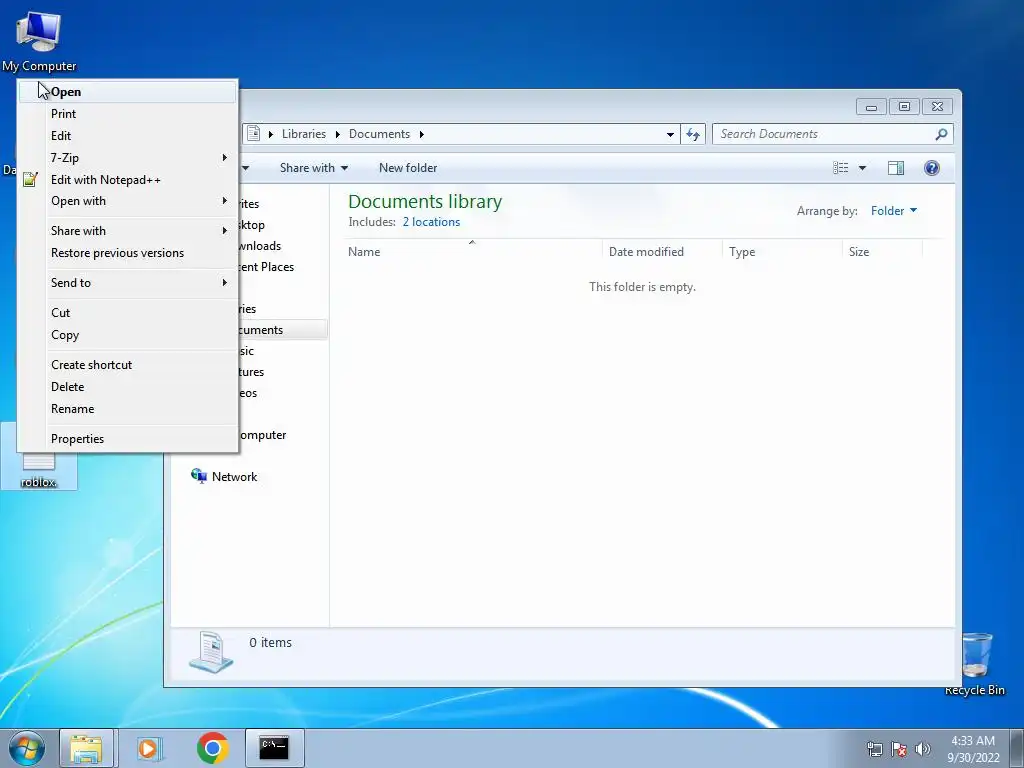Expand the arrow after Libraries in breadcrumb
Viewport: 1024px width, 768px height.
337,135
